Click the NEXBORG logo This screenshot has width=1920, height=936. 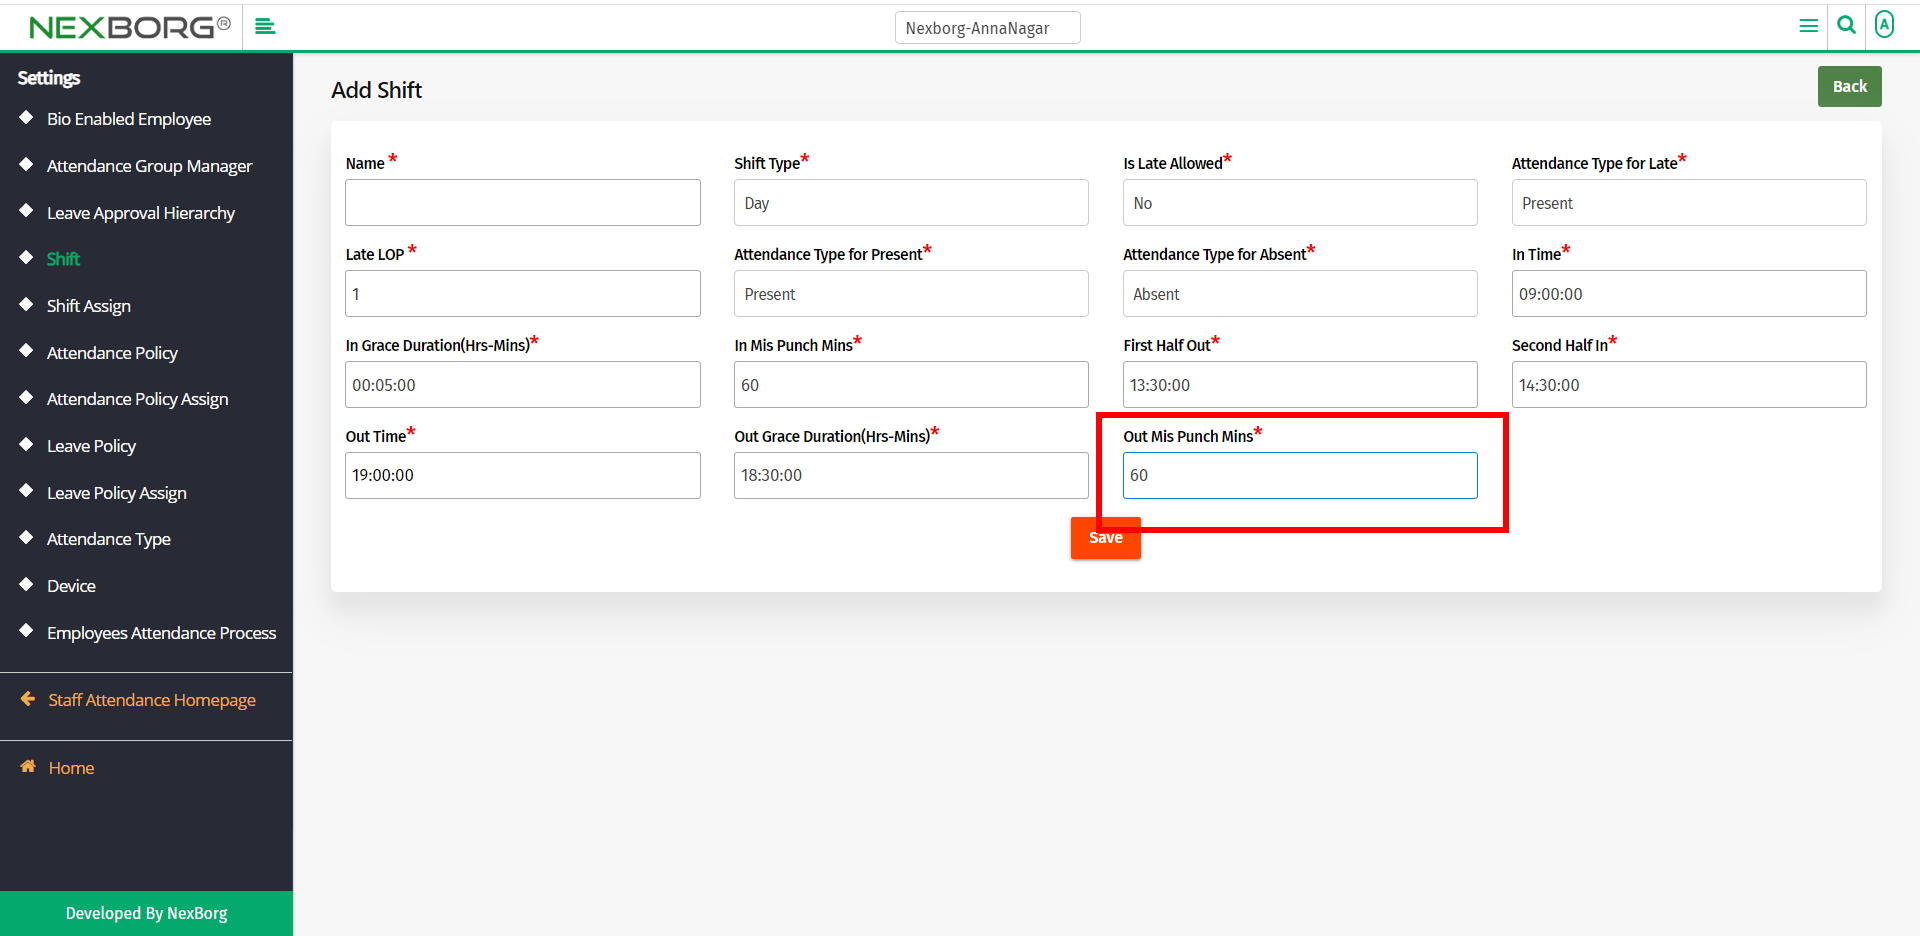tap(130, 27)
